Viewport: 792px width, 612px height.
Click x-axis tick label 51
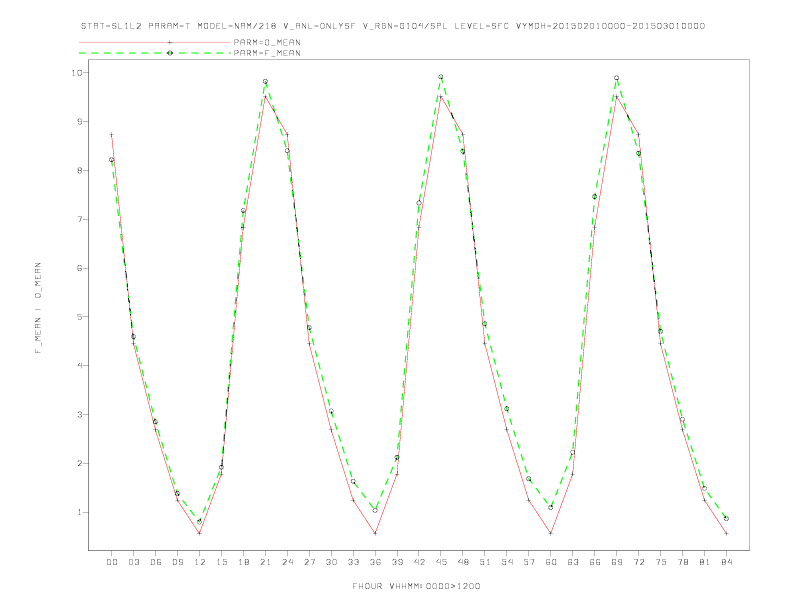click(x=485, y=562)
